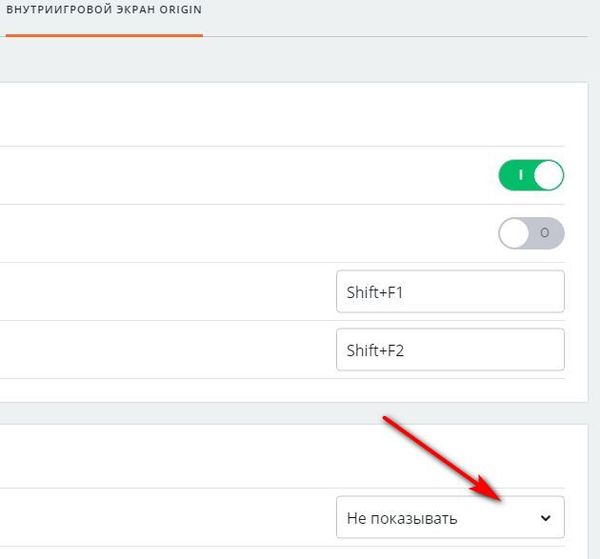The height and width of the screenshot is (559, 600).
Task: Click the white knob of the gray toggle
Action: point(514,233)
